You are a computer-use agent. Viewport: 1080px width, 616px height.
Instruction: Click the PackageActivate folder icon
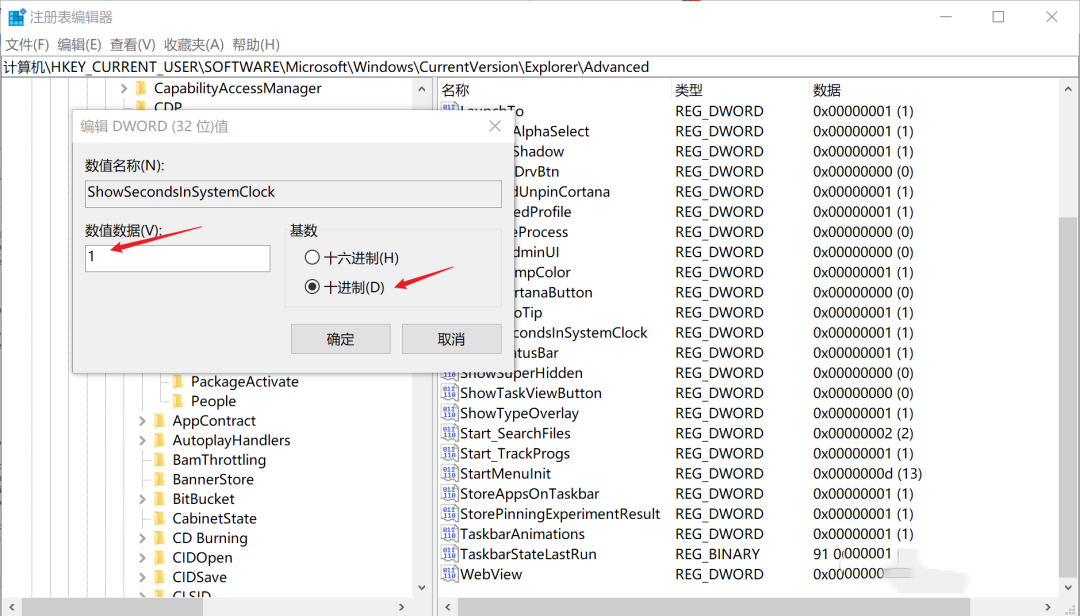point(178,382)
